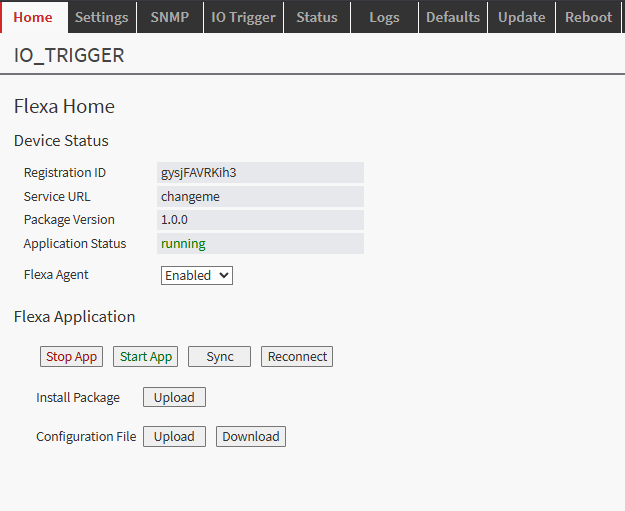Click the Registration ID value field

tap(260, 173)
